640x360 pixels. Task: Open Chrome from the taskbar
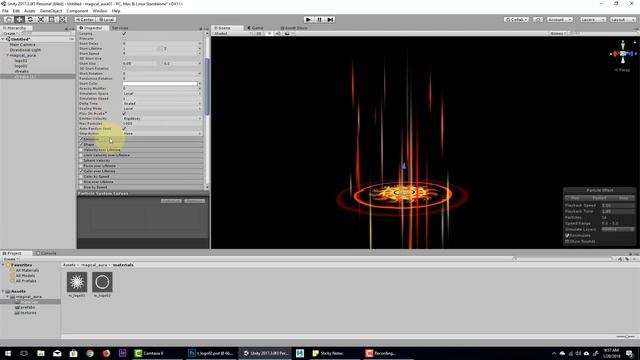click(90, 353)
